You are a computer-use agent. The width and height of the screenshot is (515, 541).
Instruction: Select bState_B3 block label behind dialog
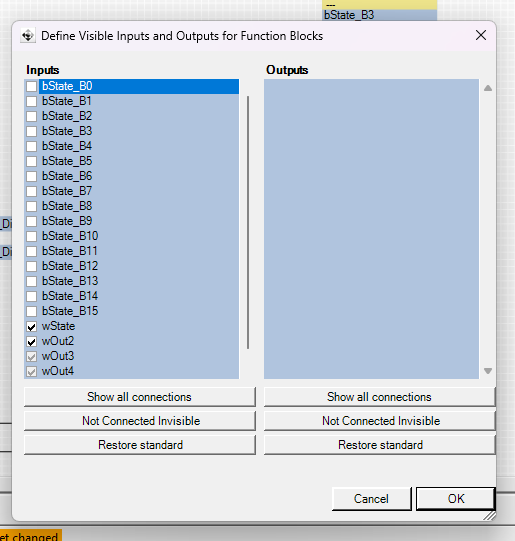coord(349,15)
